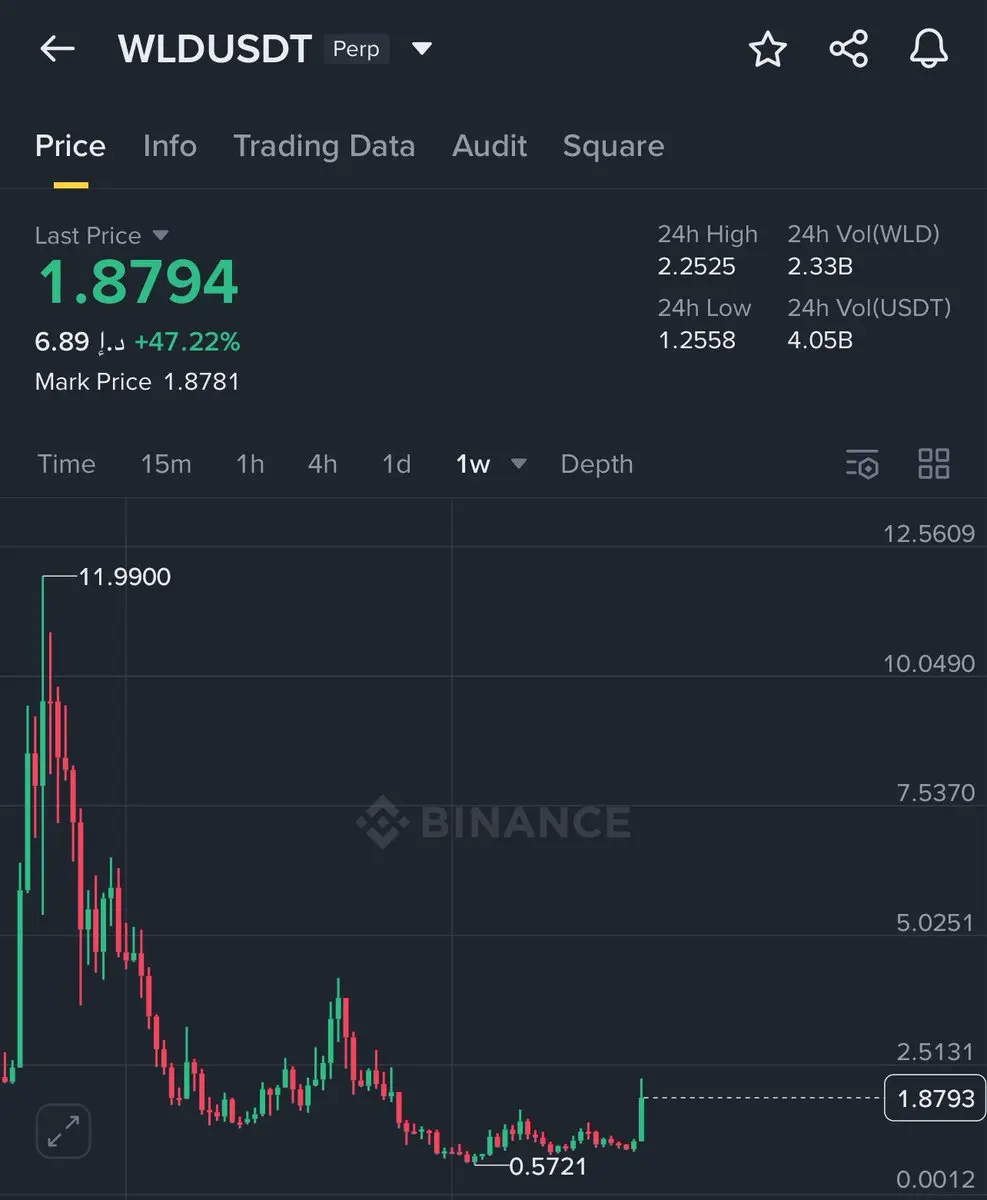Click the current price tag 1.8793

click(935, 1098)
